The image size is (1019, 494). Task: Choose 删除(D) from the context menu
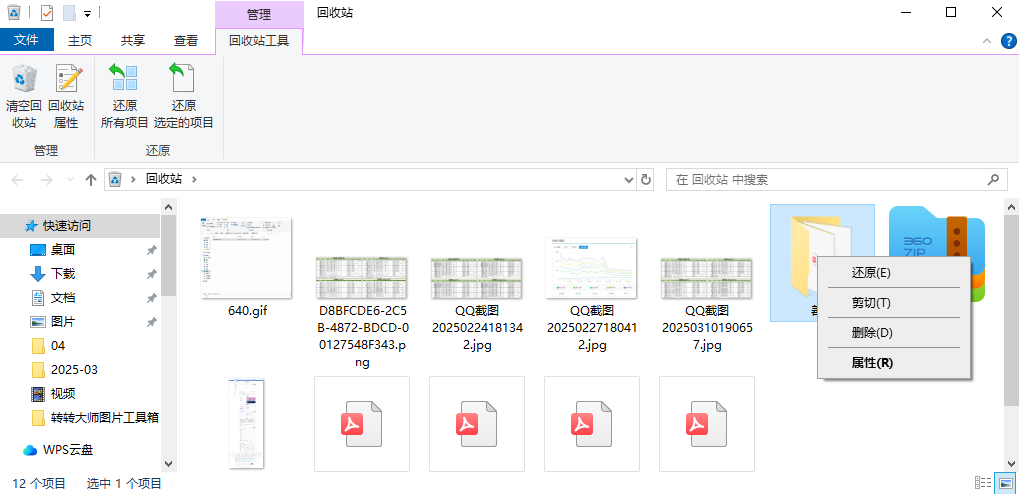(x=870, y=332)
